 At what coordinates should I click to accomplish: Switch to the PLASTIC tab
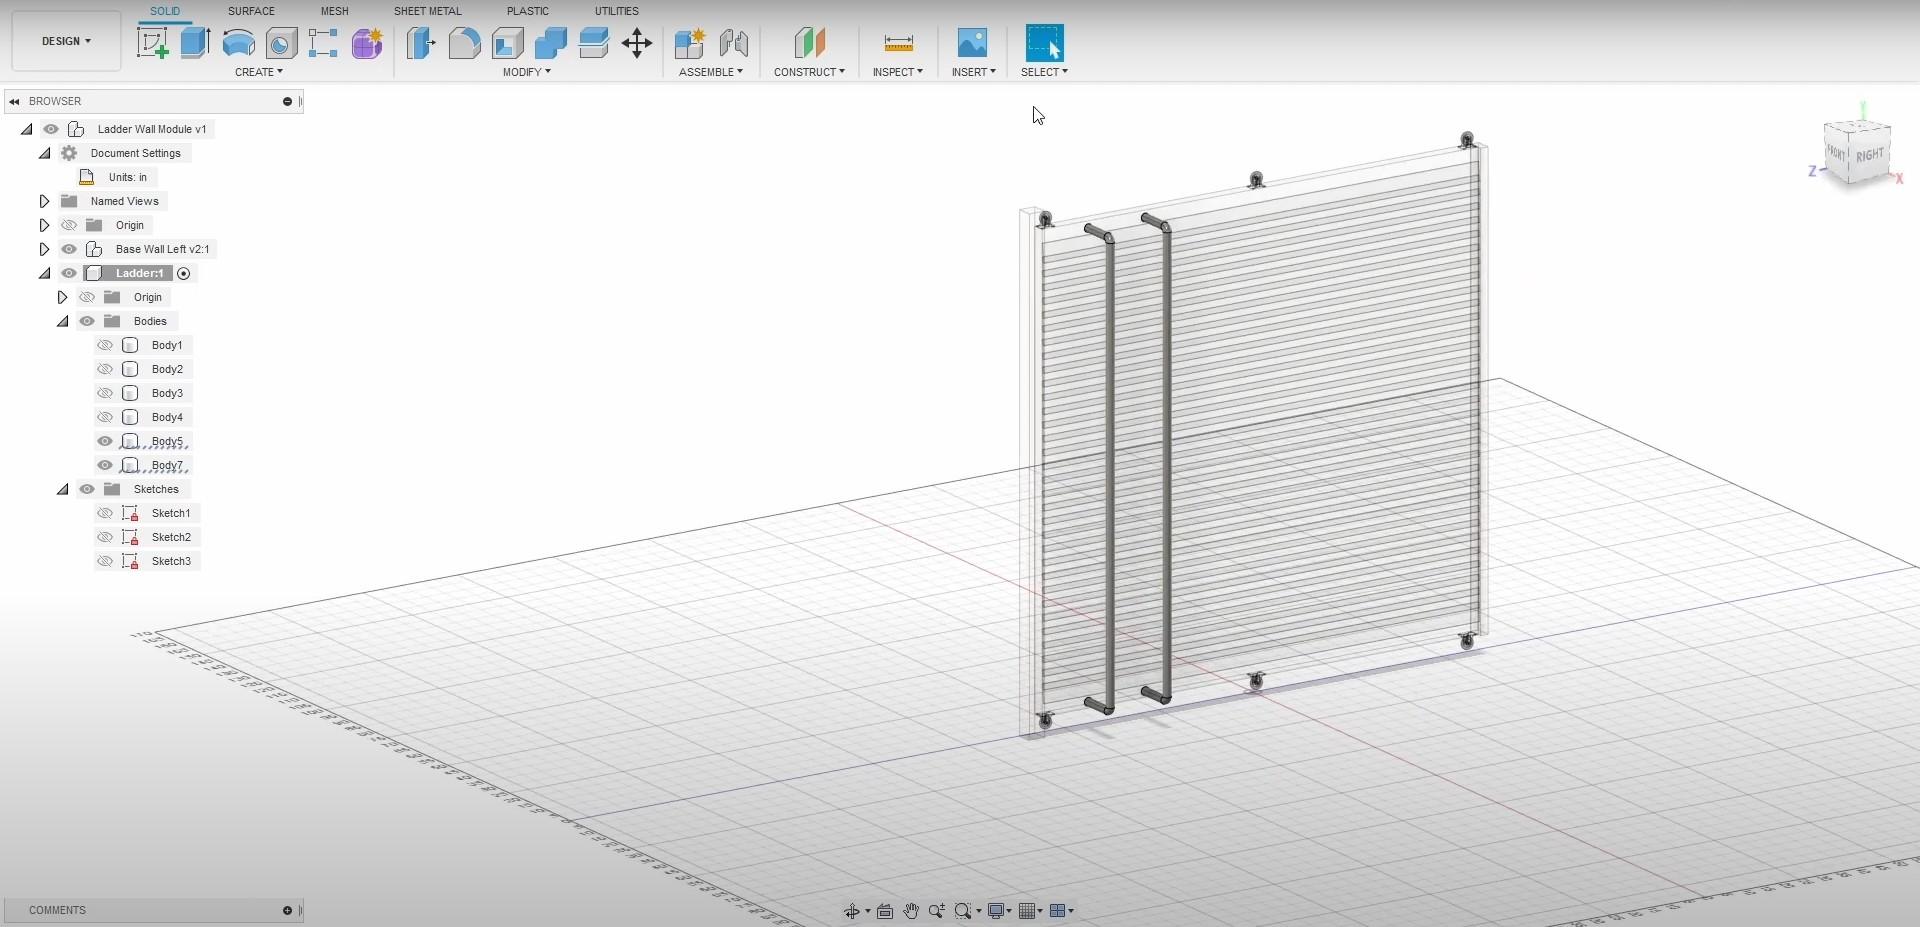pyautogui.click(x=528, y=11)
